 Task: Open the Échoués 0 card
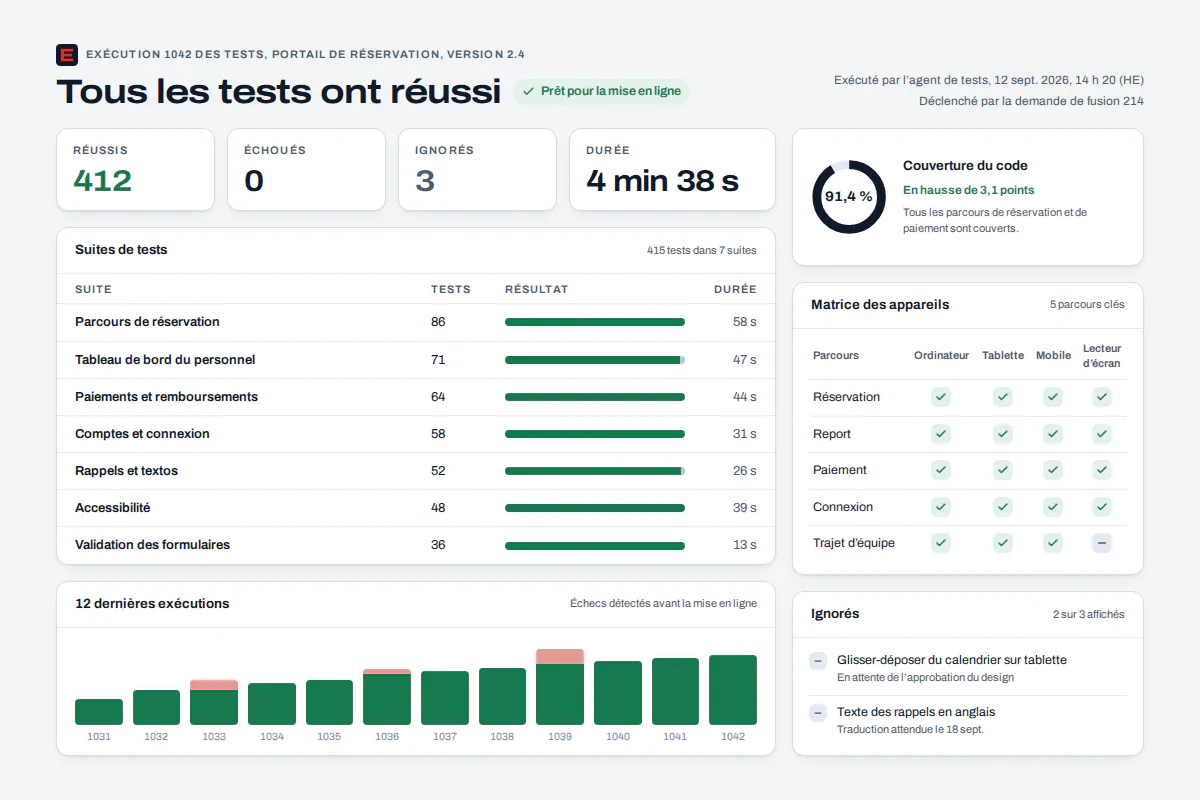pos(306,170)
